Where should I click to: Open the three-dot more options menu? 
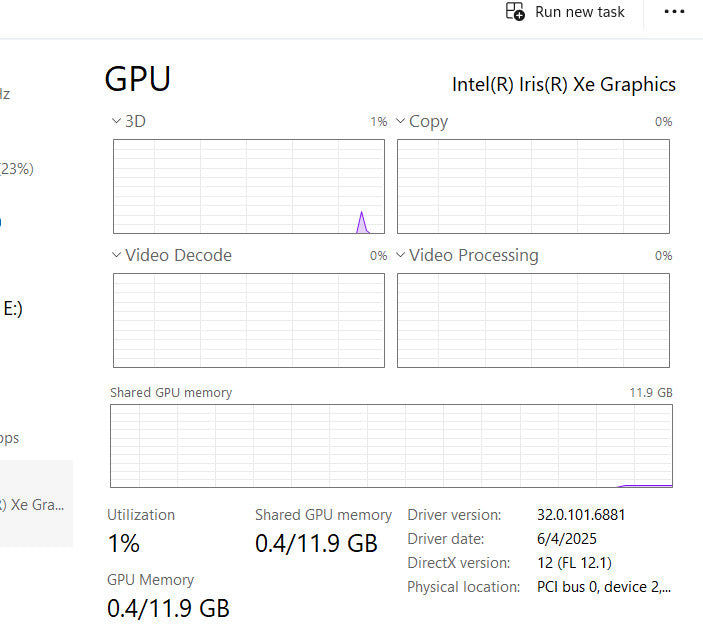click(675, 12)
